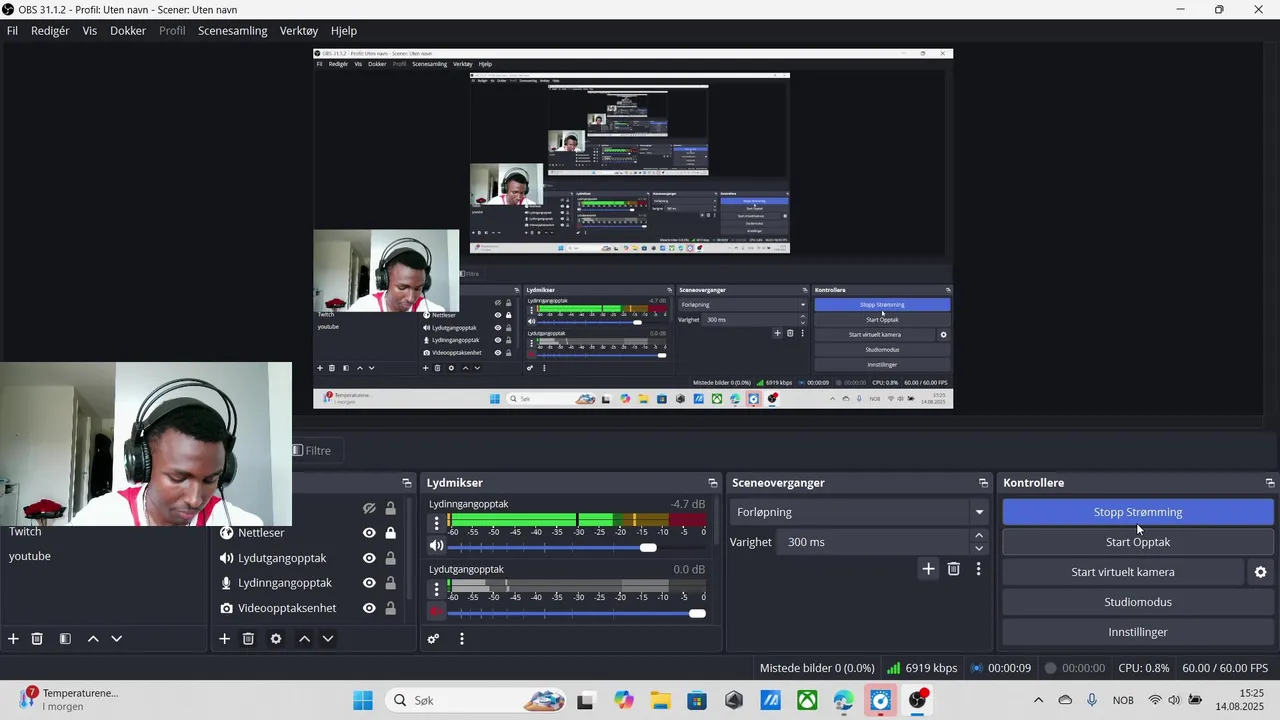Show the hidden top source crossed-eye
The height and width of the screenshot is (720, 1280).
click(x=369, y=508)
